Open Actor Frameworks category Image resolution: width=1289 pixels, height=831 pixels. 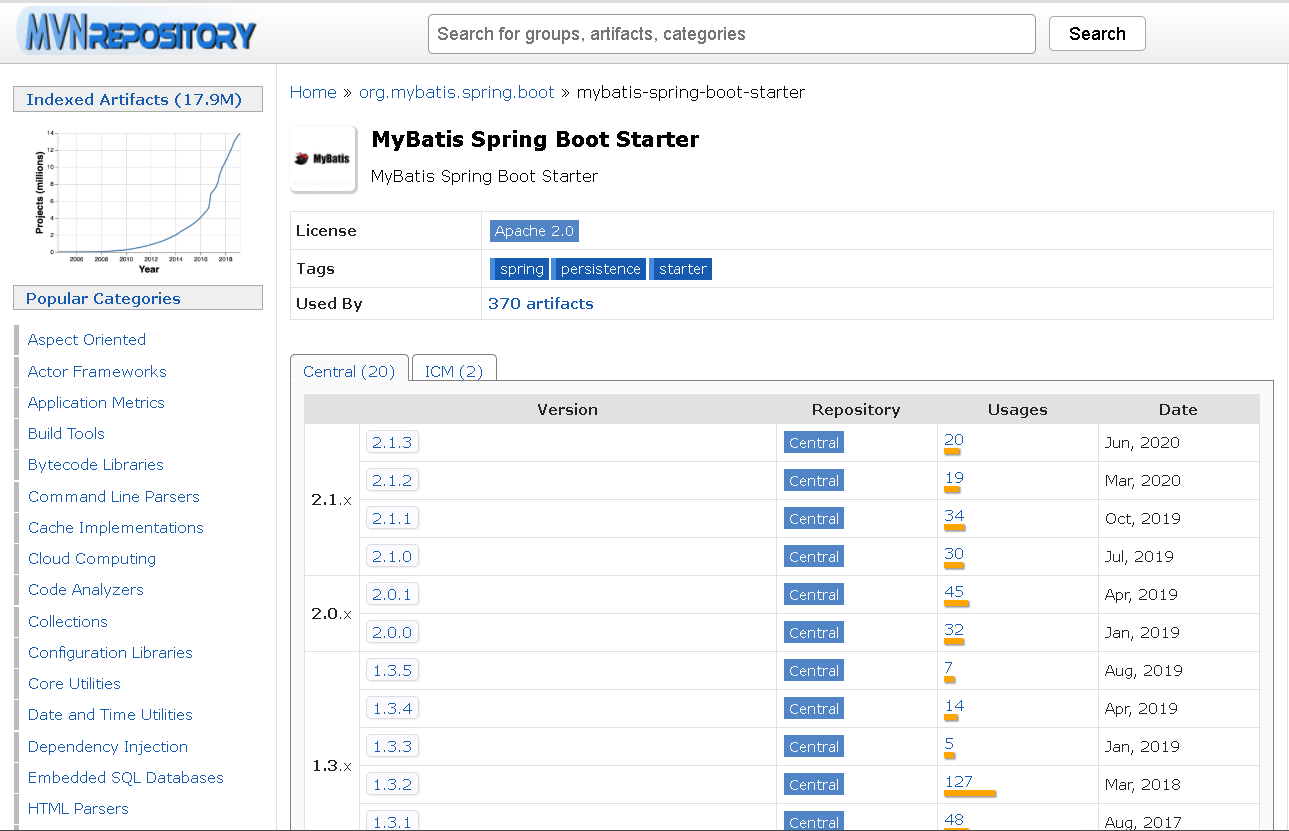[x=97, y=371]
